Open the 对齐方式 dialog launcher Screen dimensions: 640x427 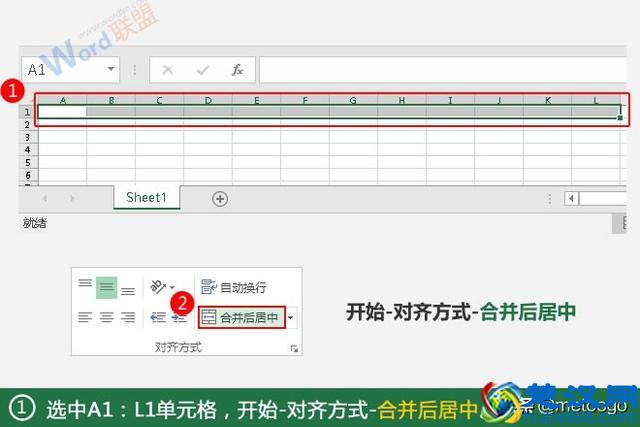pos(294,348)
